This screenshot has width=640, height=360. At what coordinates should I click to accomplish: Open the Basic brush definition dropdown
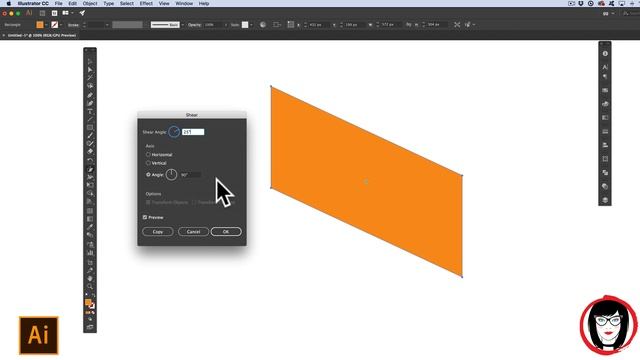coord(182,25)
